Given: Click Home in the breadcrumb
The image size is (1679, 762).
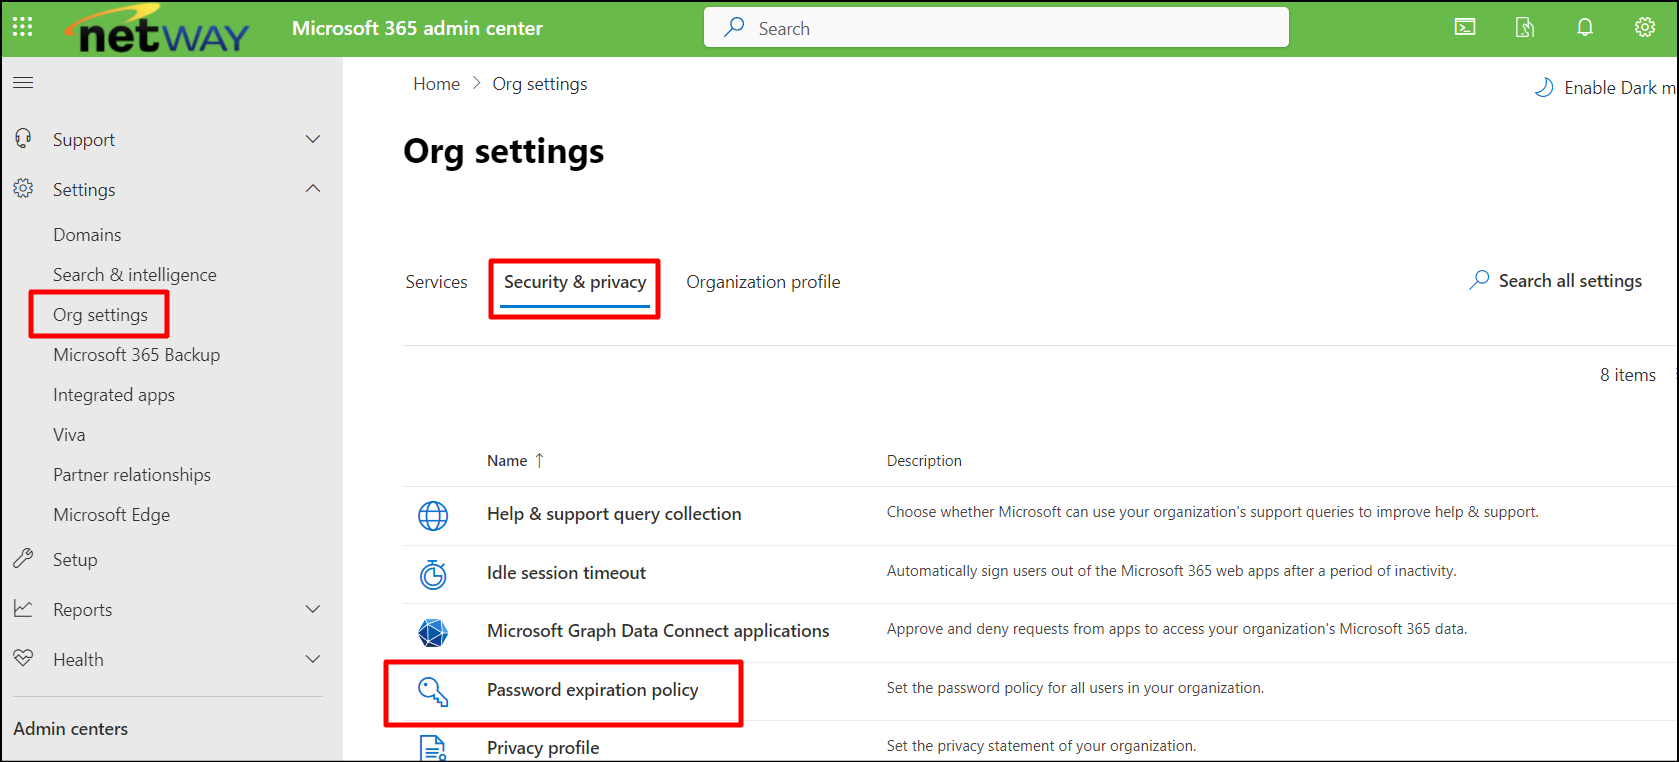Looking at the screenshot, I should [436, 84].
